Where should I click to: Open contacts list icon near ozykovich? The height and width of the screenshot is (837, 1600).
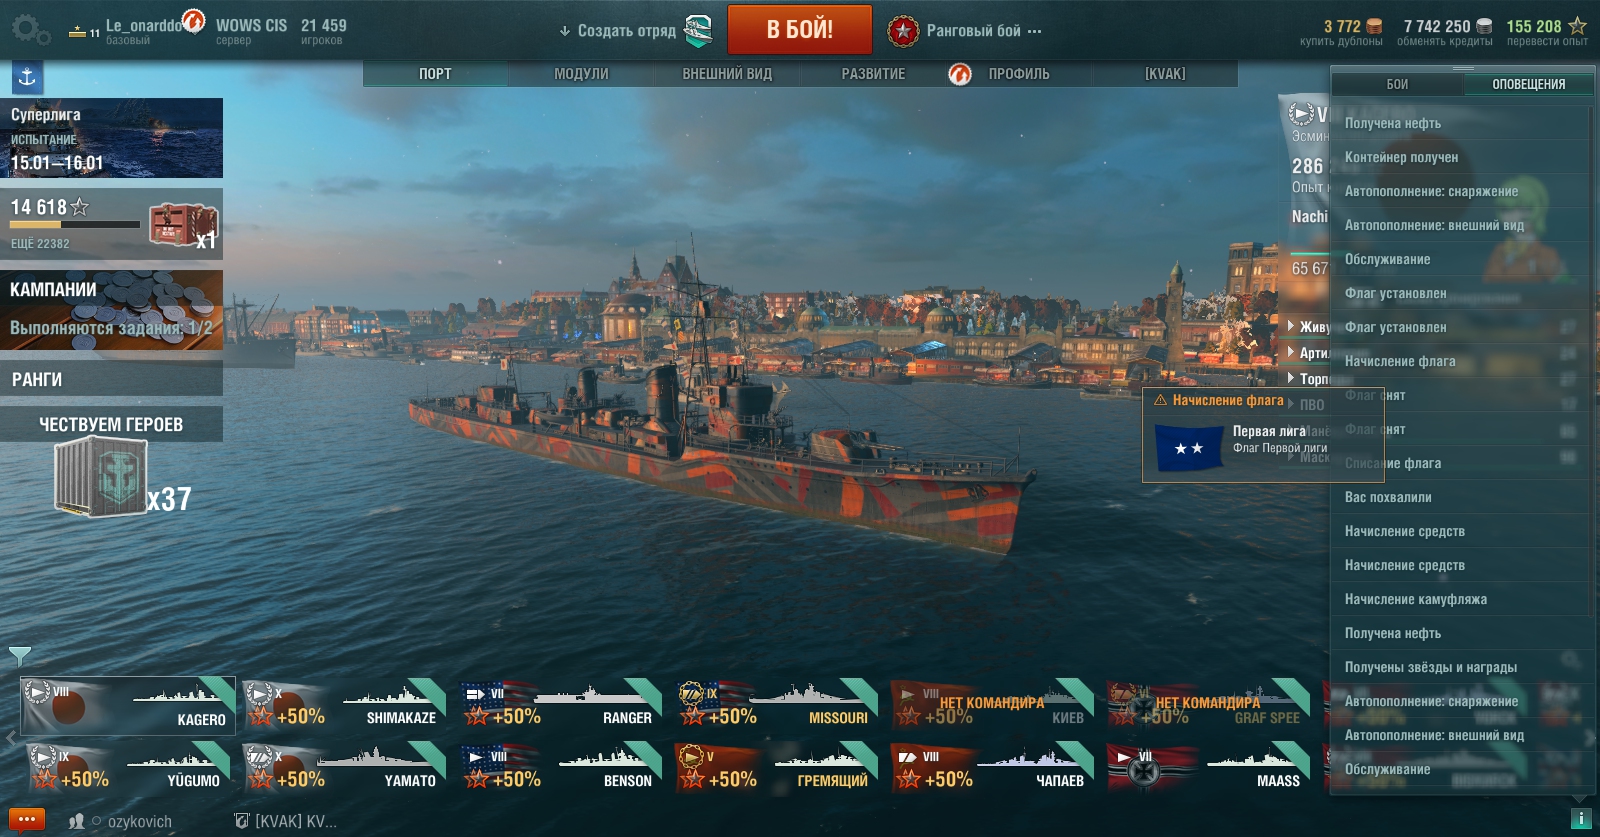[76, 821]
